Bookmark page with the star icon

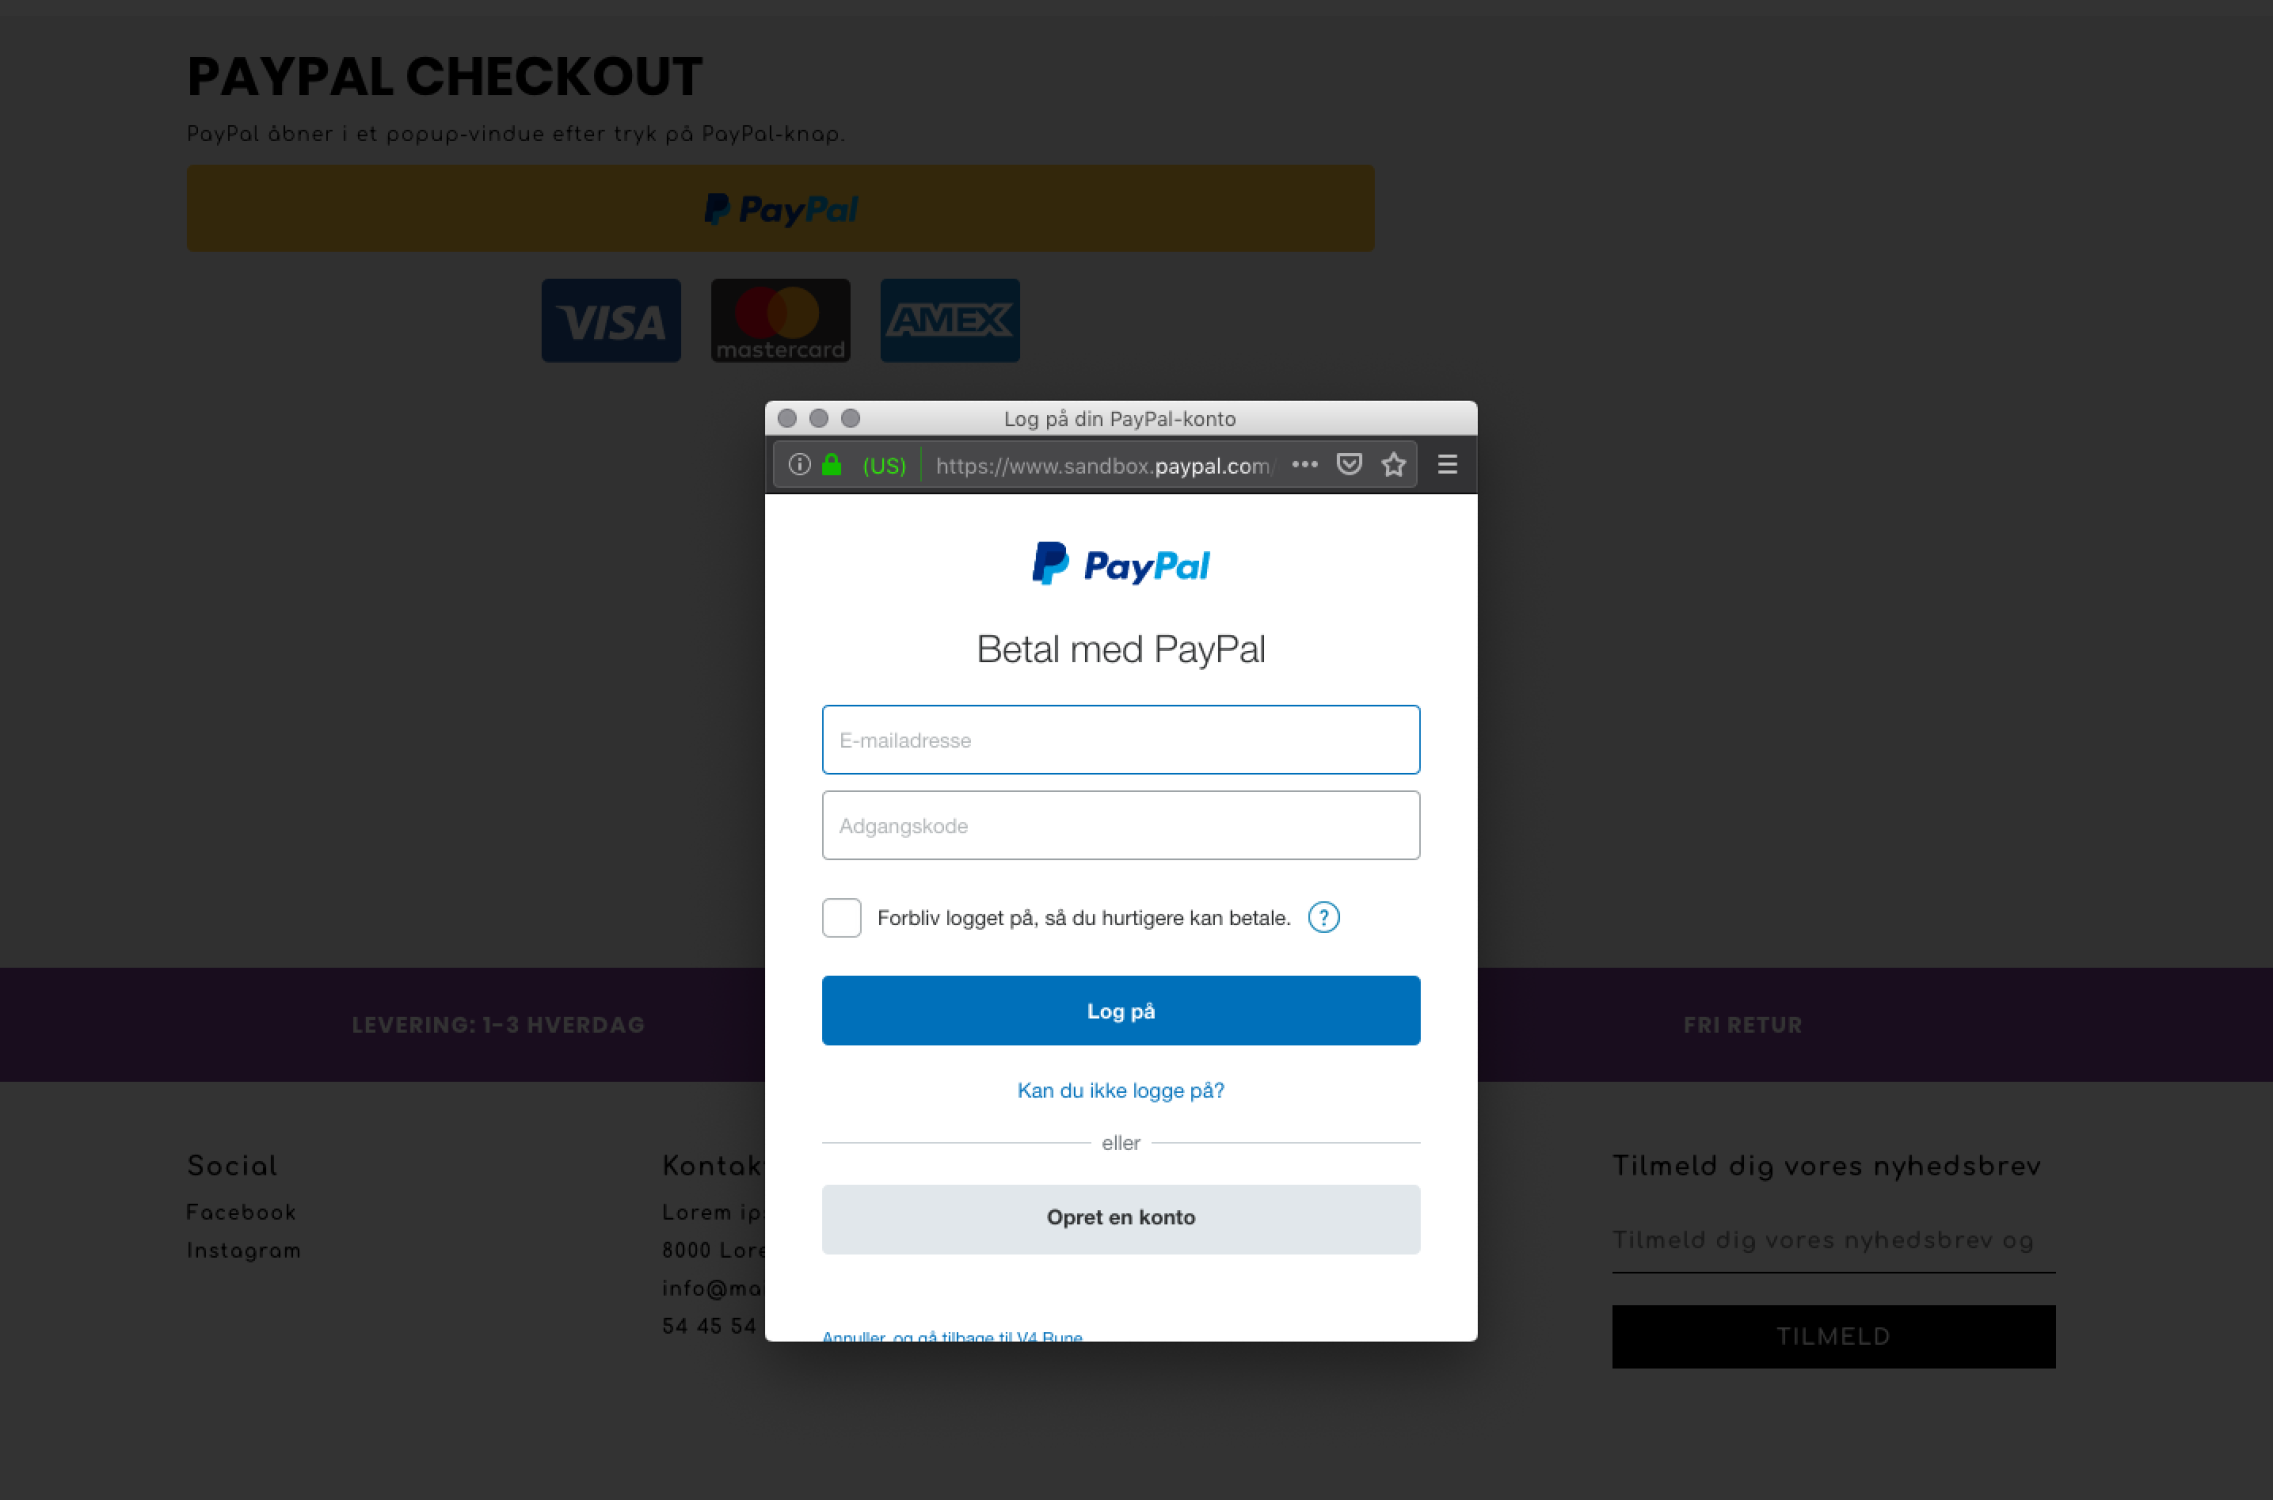1393,465
